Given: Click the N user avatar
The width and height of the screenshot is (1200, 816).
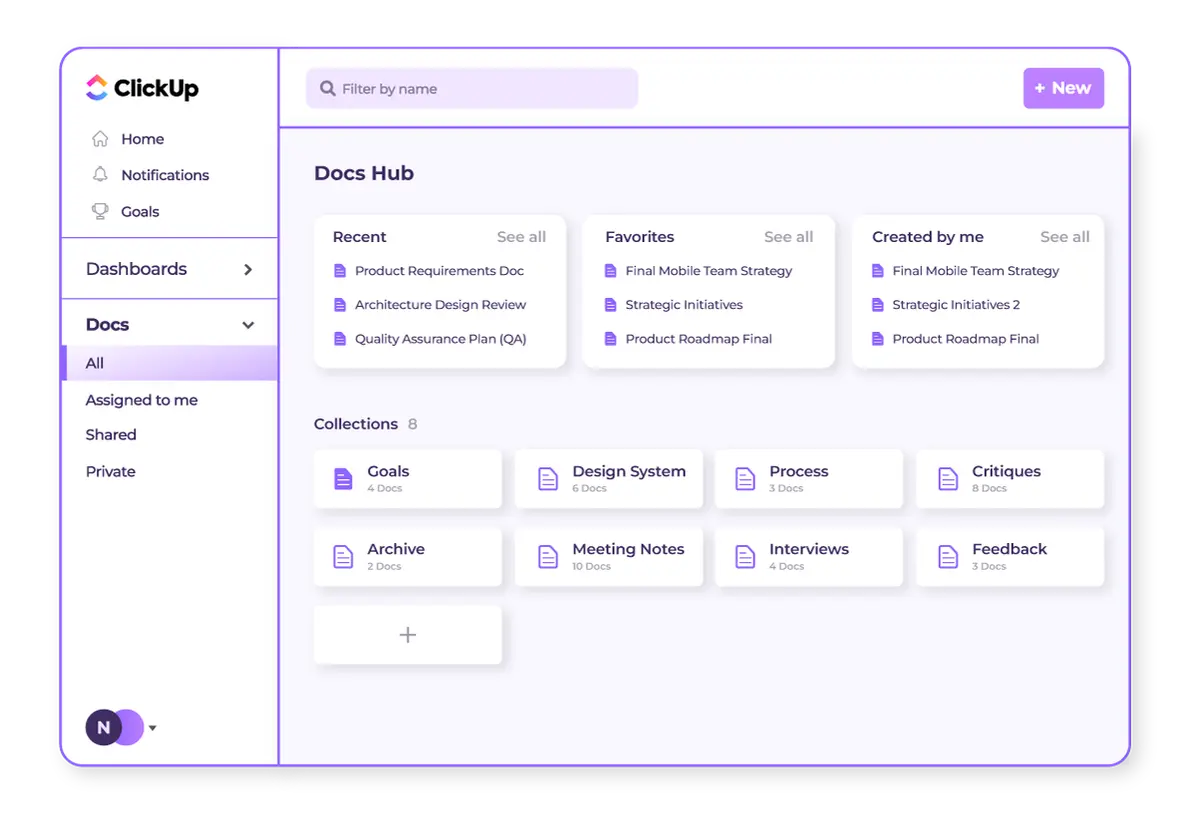Looking at the screenshot, I should [104, 728].
